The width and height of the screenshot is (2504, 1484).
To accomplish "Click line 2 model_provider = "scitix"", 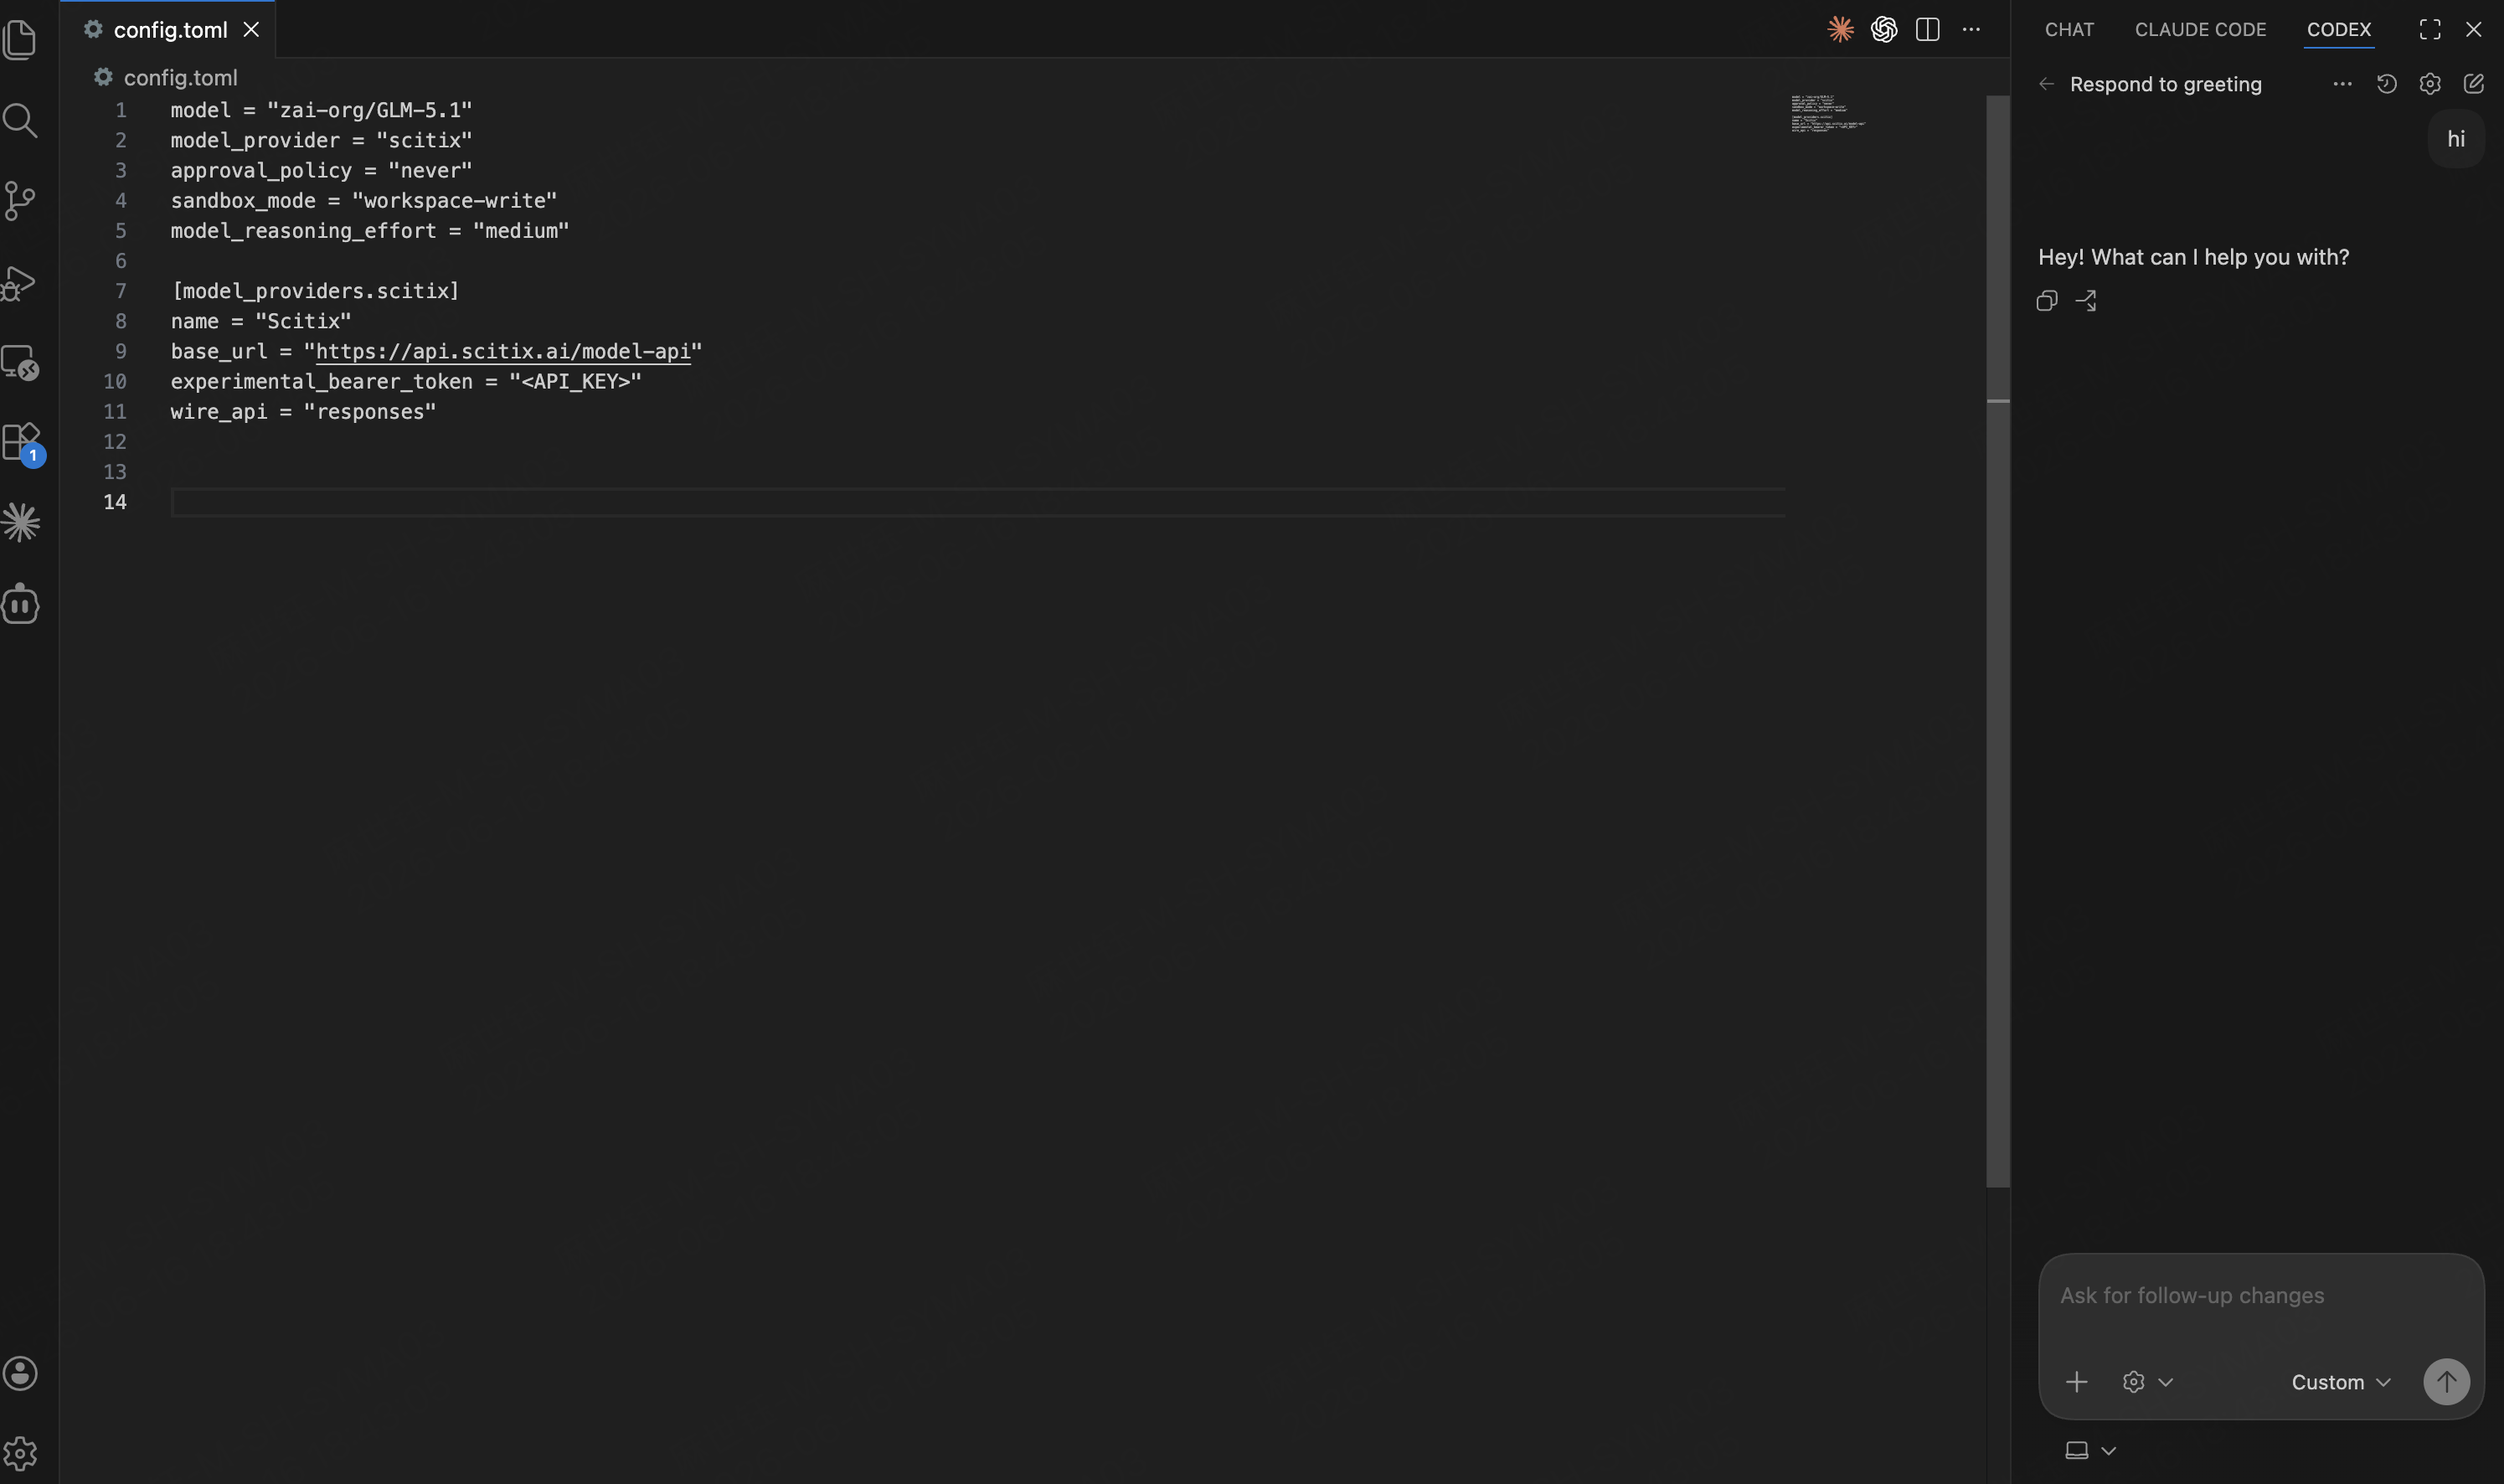I will (321, 140).
